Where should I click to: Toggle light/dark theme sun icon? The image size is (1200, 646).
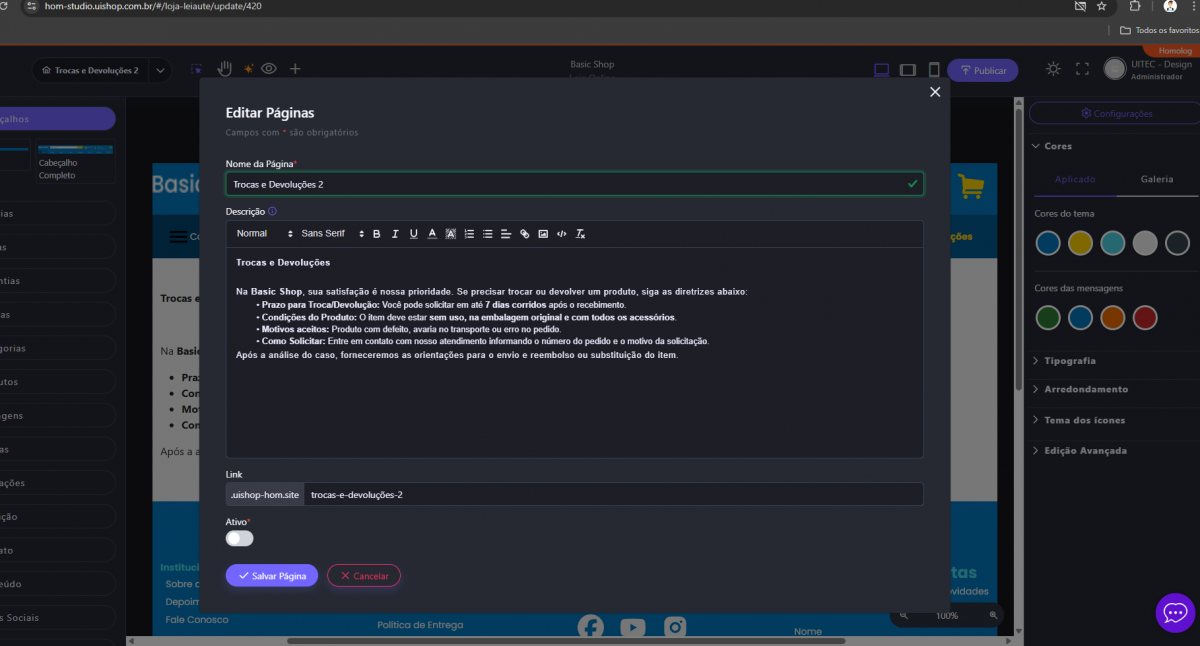coord(1053,69)
